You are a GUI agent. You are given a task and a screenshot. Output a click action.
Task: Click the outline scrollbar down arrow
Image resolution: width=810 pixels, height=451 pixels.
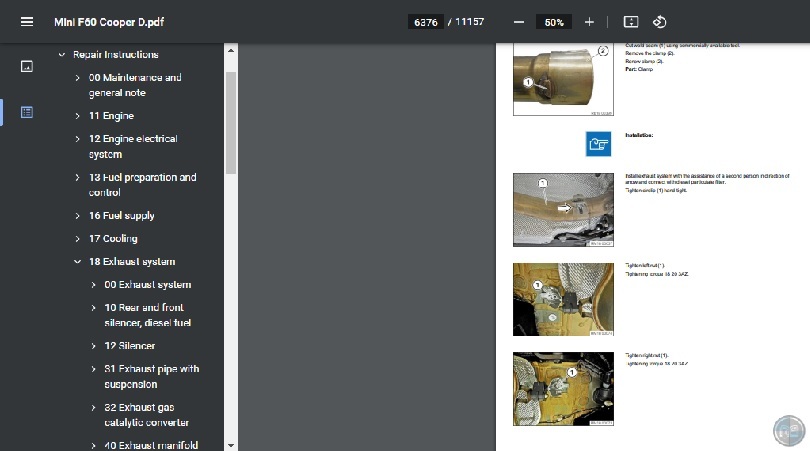[231, 445]
